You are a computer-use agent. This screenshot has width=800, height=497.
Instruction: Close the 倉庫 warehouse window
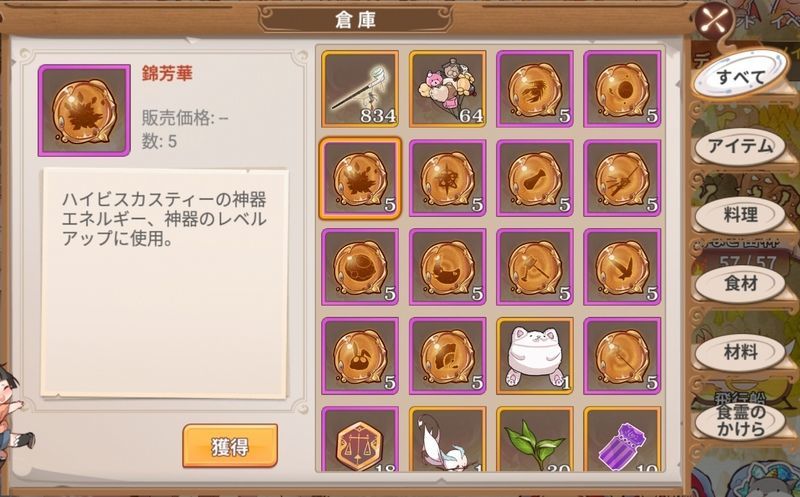(x=716, y=21)
